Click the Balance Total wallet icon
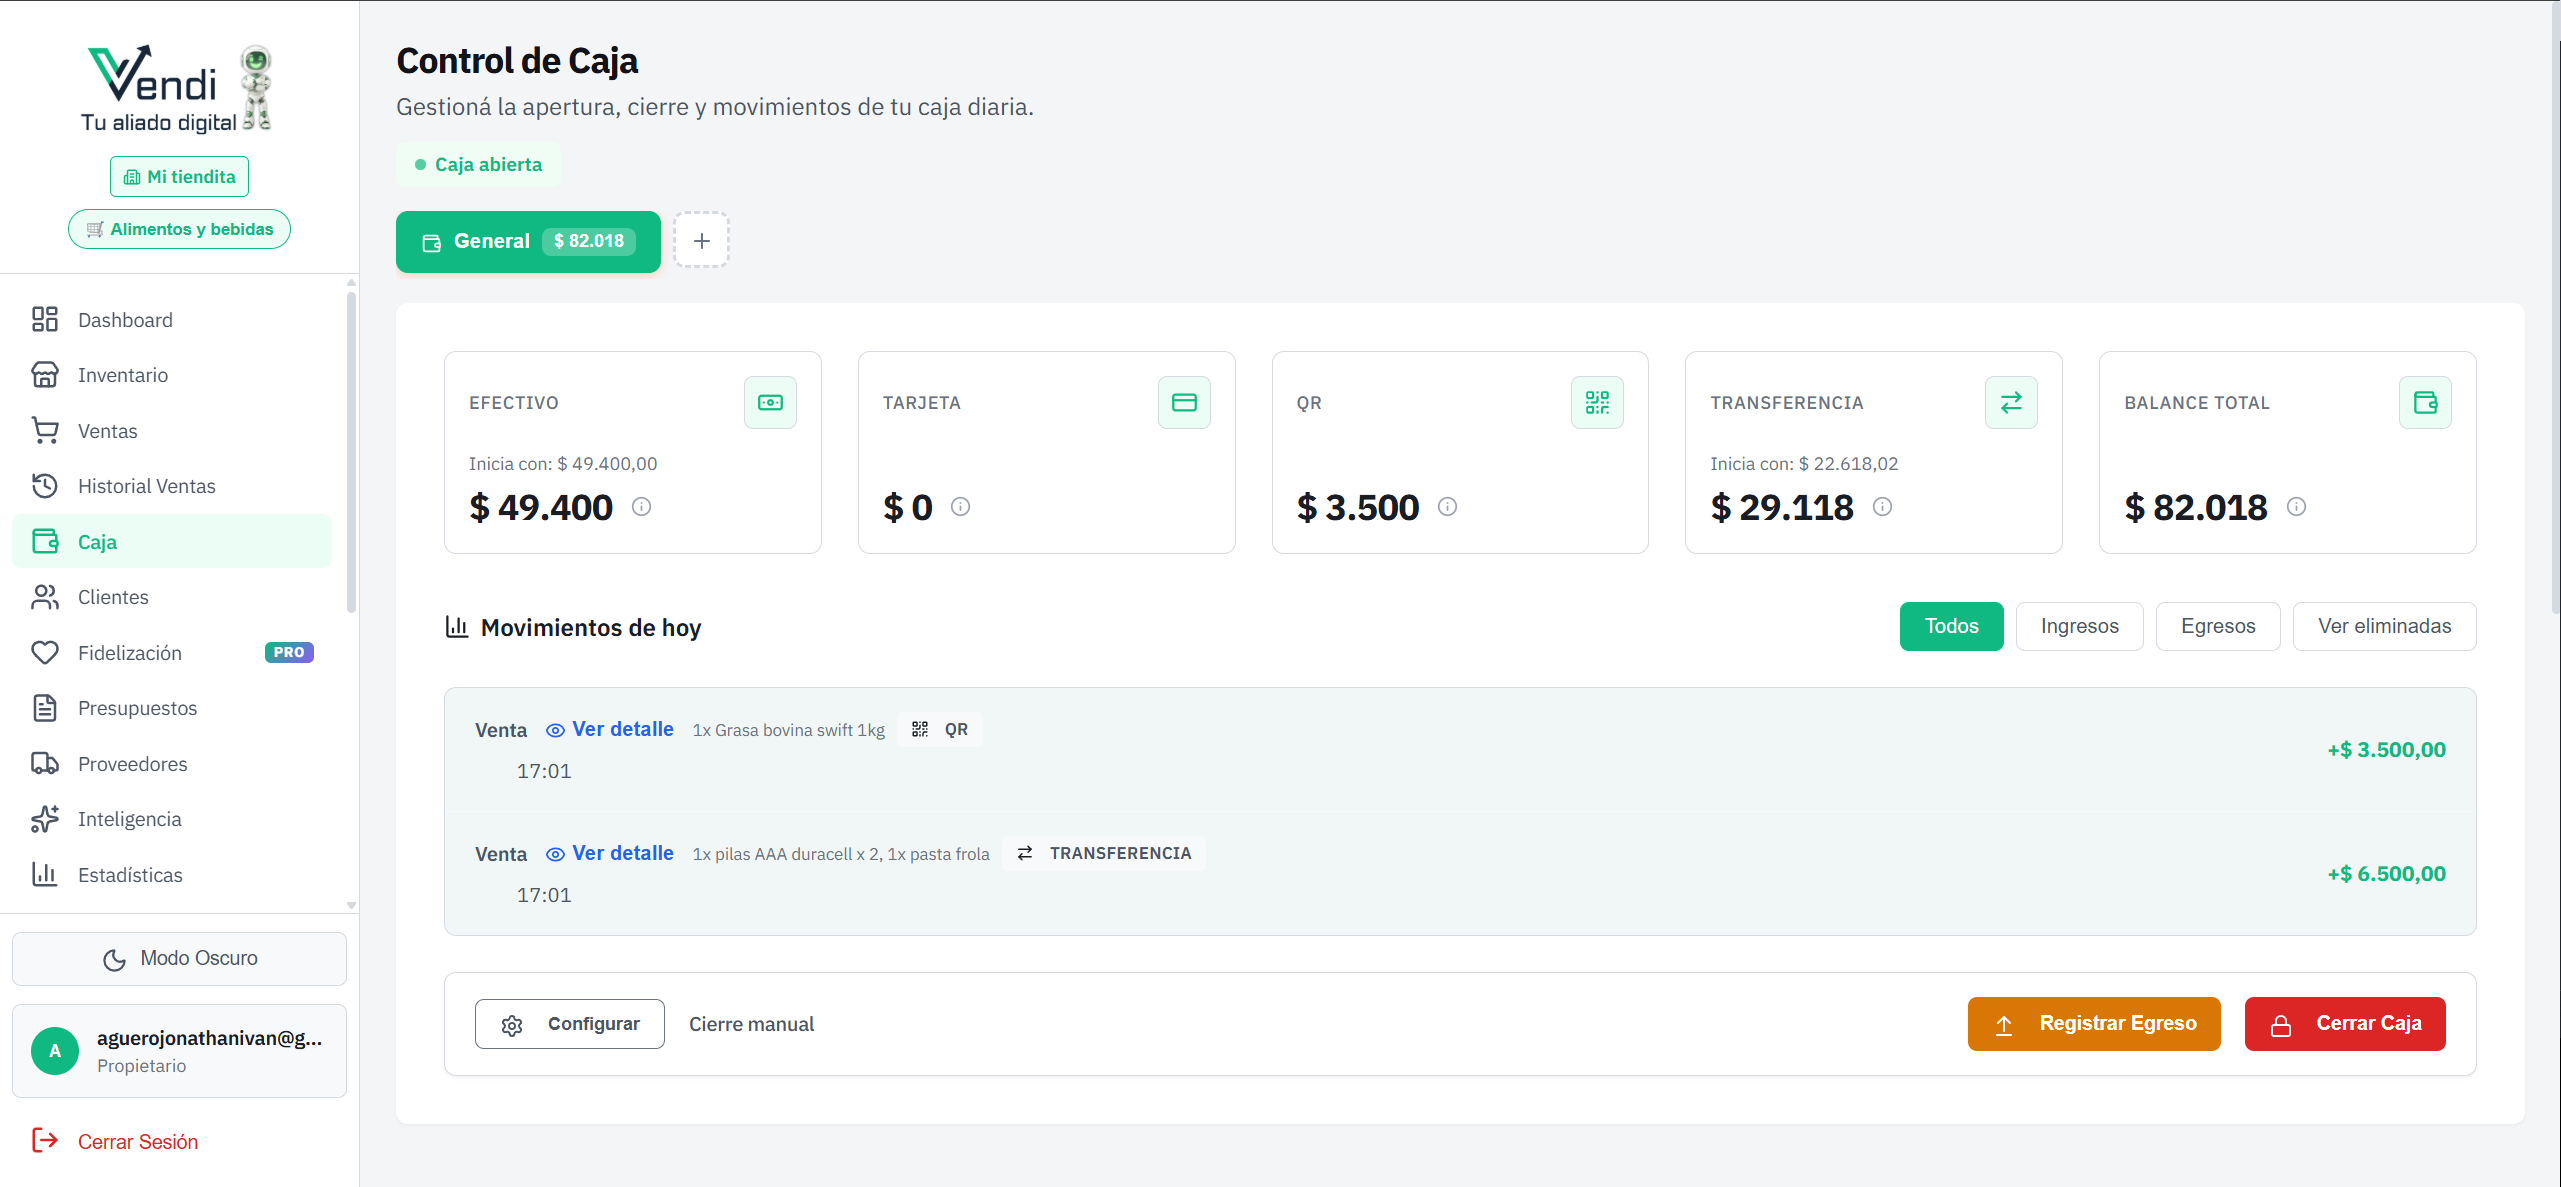Image resolution: width=2561 pixels, height=1187 pixels. 2425,401
